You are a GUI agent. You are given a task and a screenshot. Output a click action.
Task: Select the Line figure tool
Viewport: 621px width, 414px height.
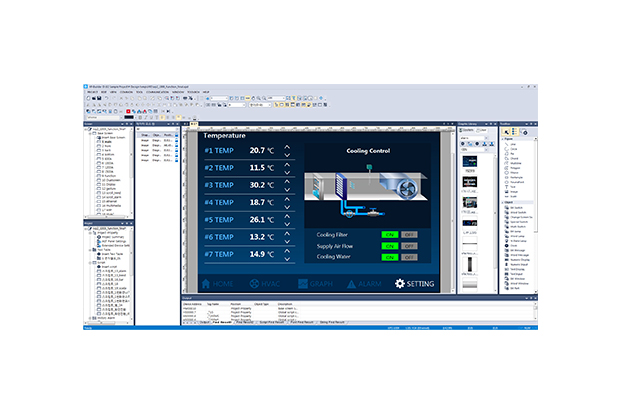513,144
